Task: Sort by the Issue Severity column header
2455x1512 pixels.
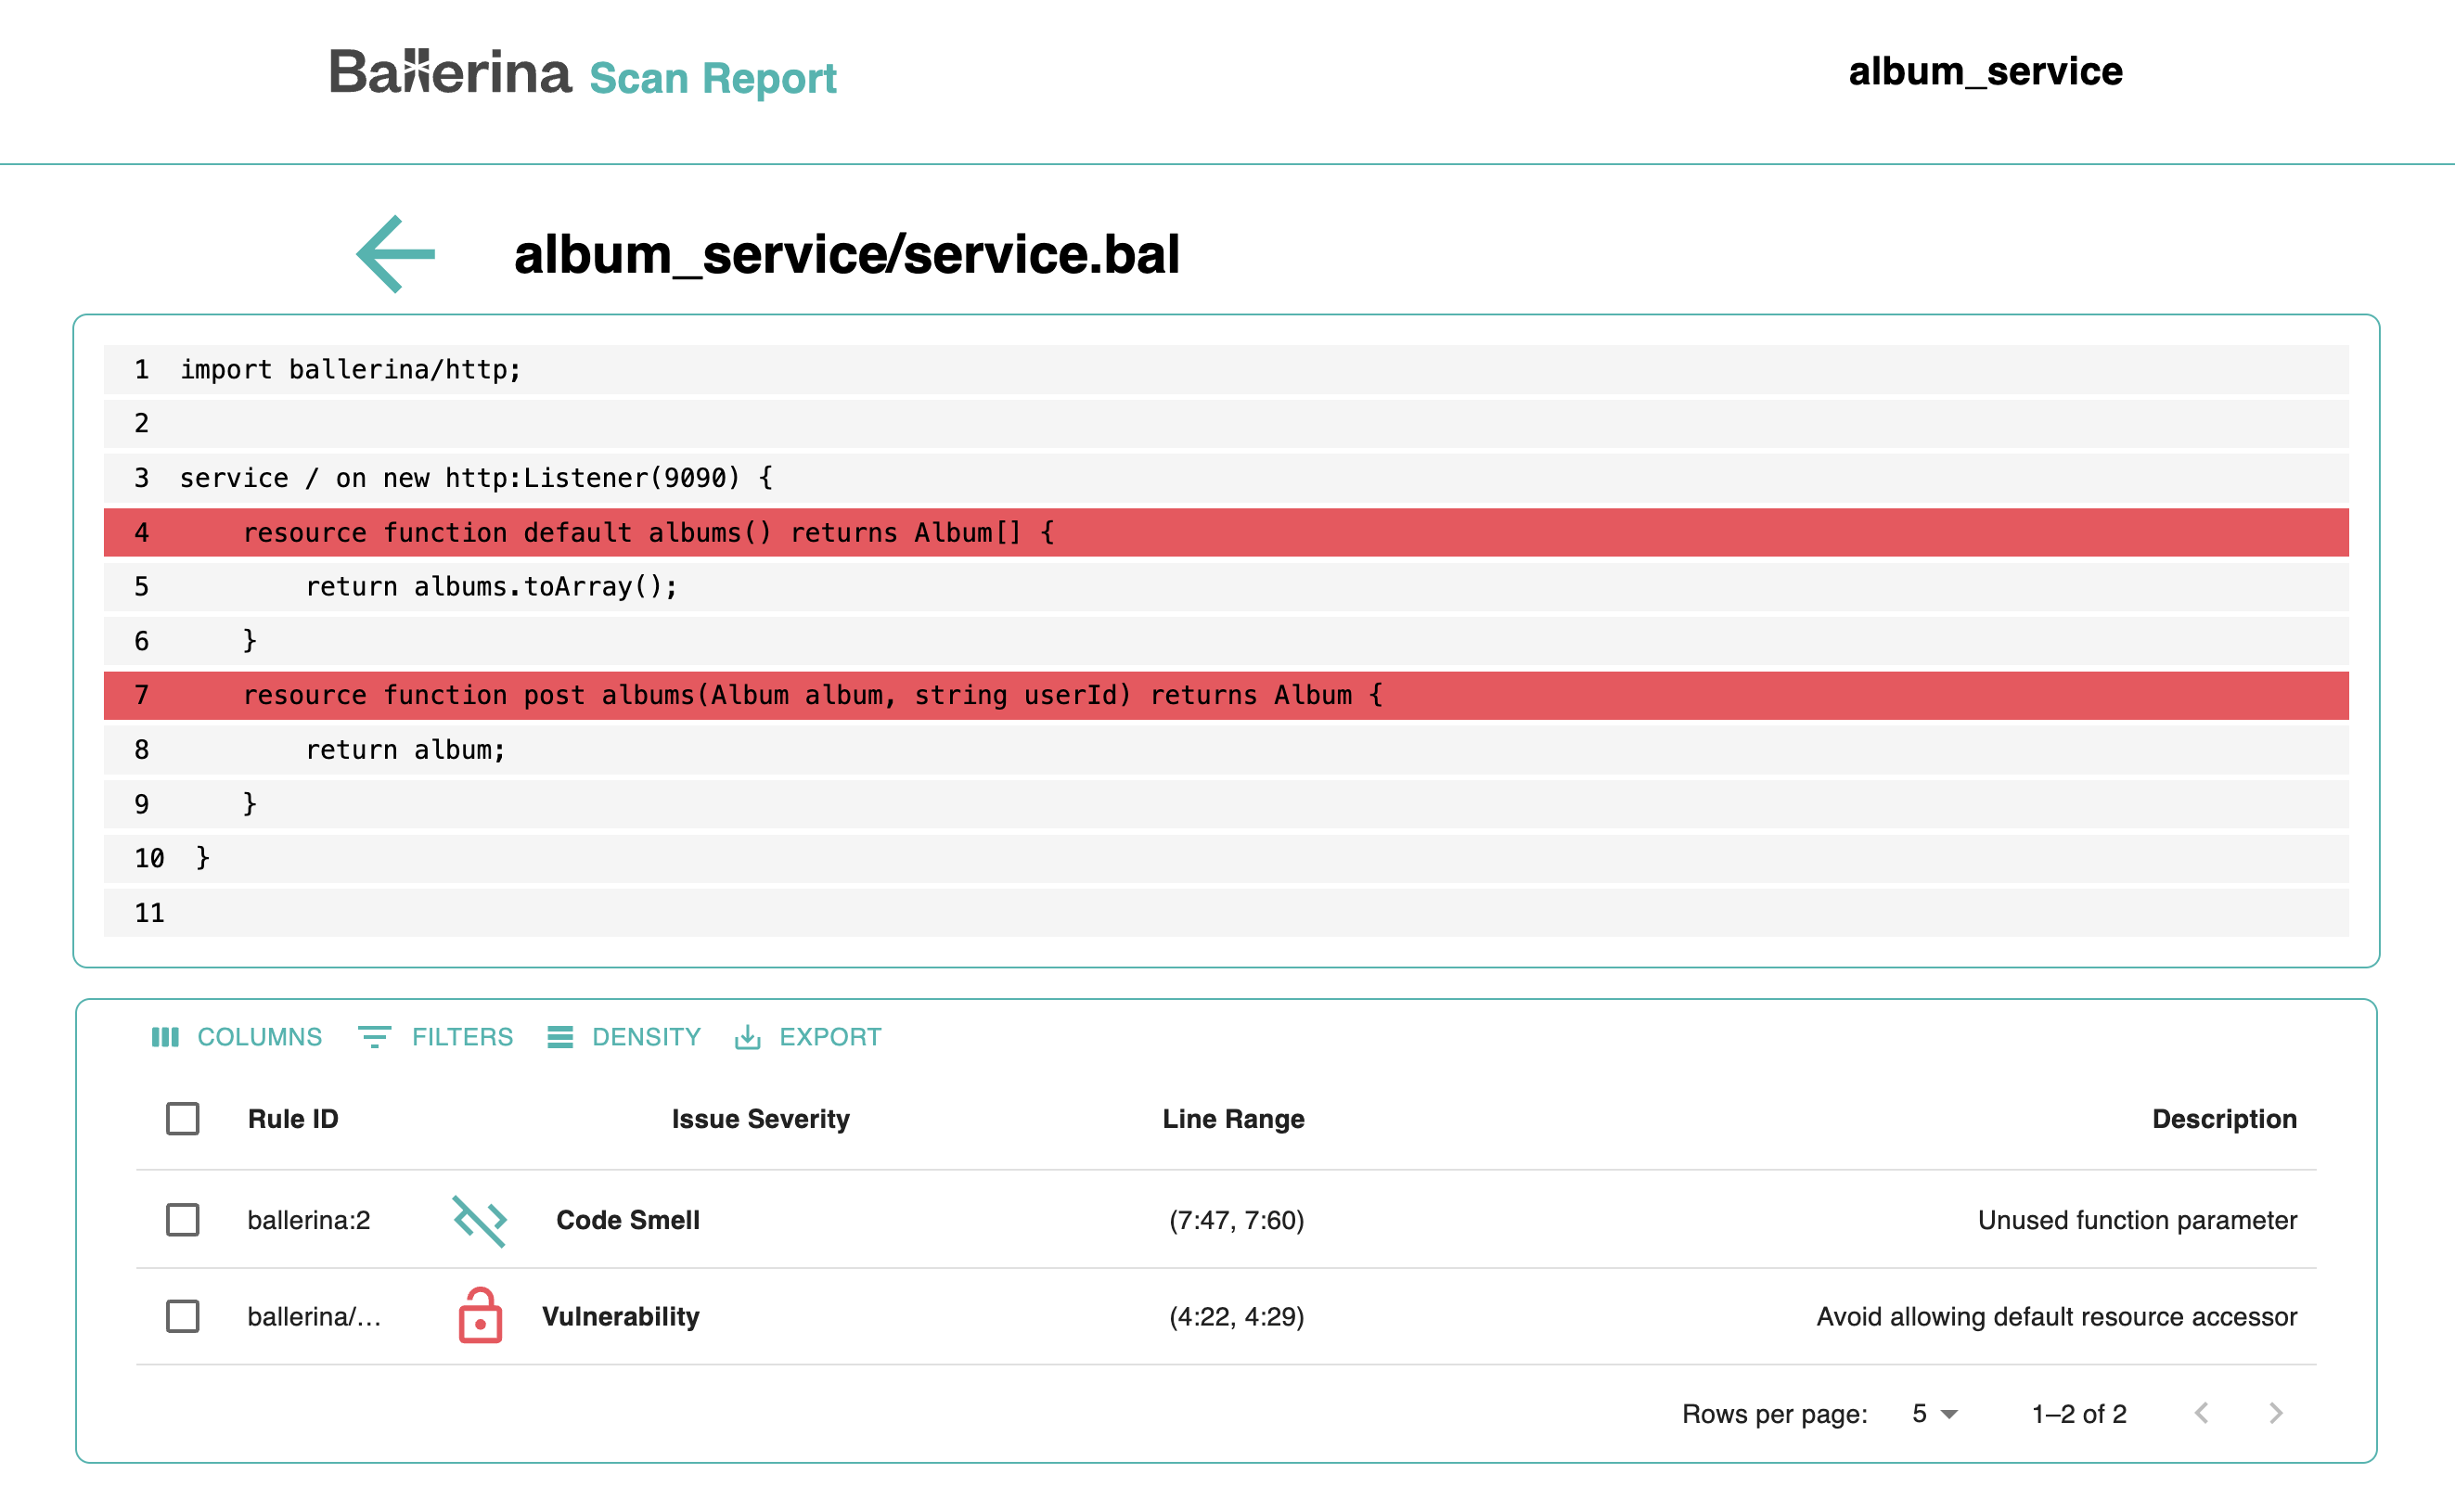Action: pos(761,1118)
